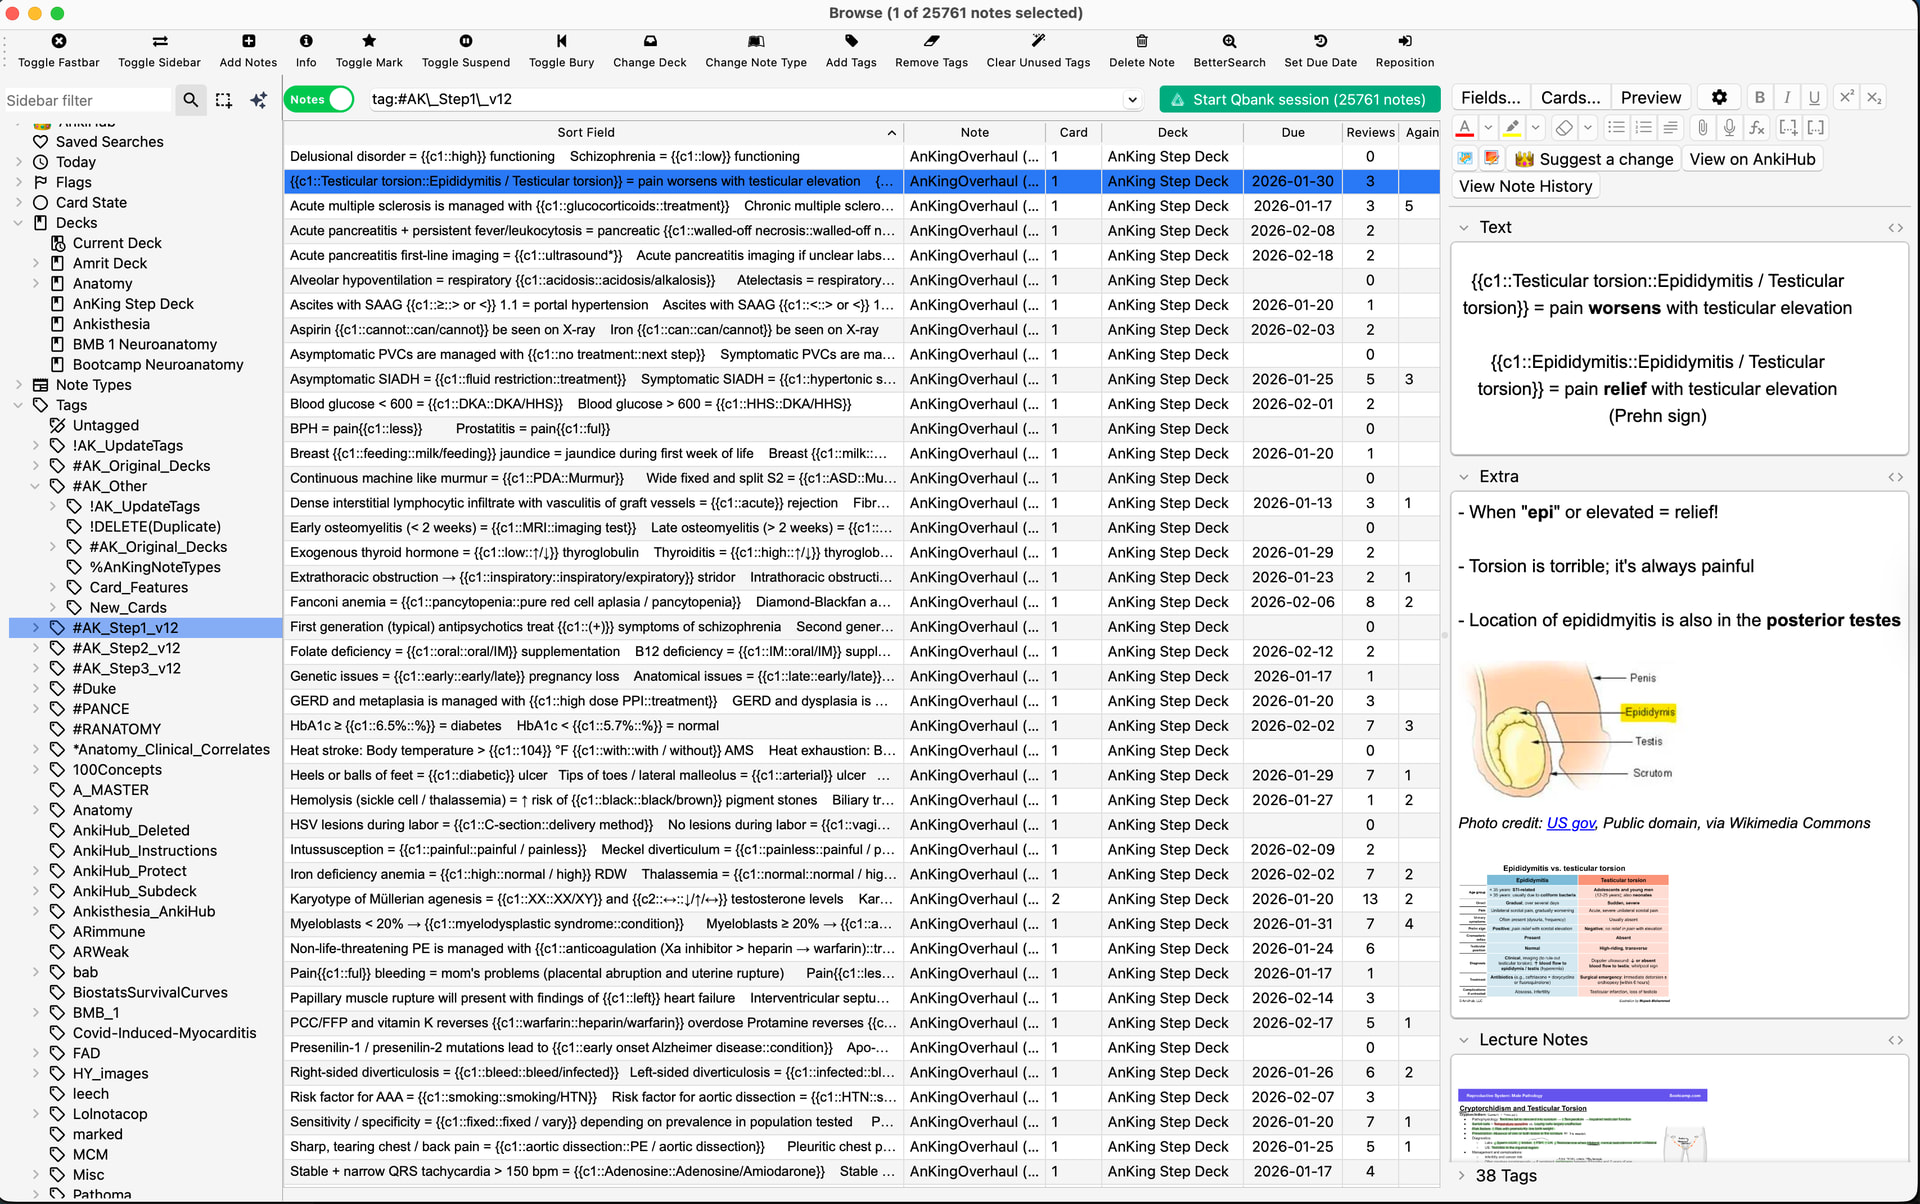Click the Toggle Bury icon

click(x=561, y=41)
